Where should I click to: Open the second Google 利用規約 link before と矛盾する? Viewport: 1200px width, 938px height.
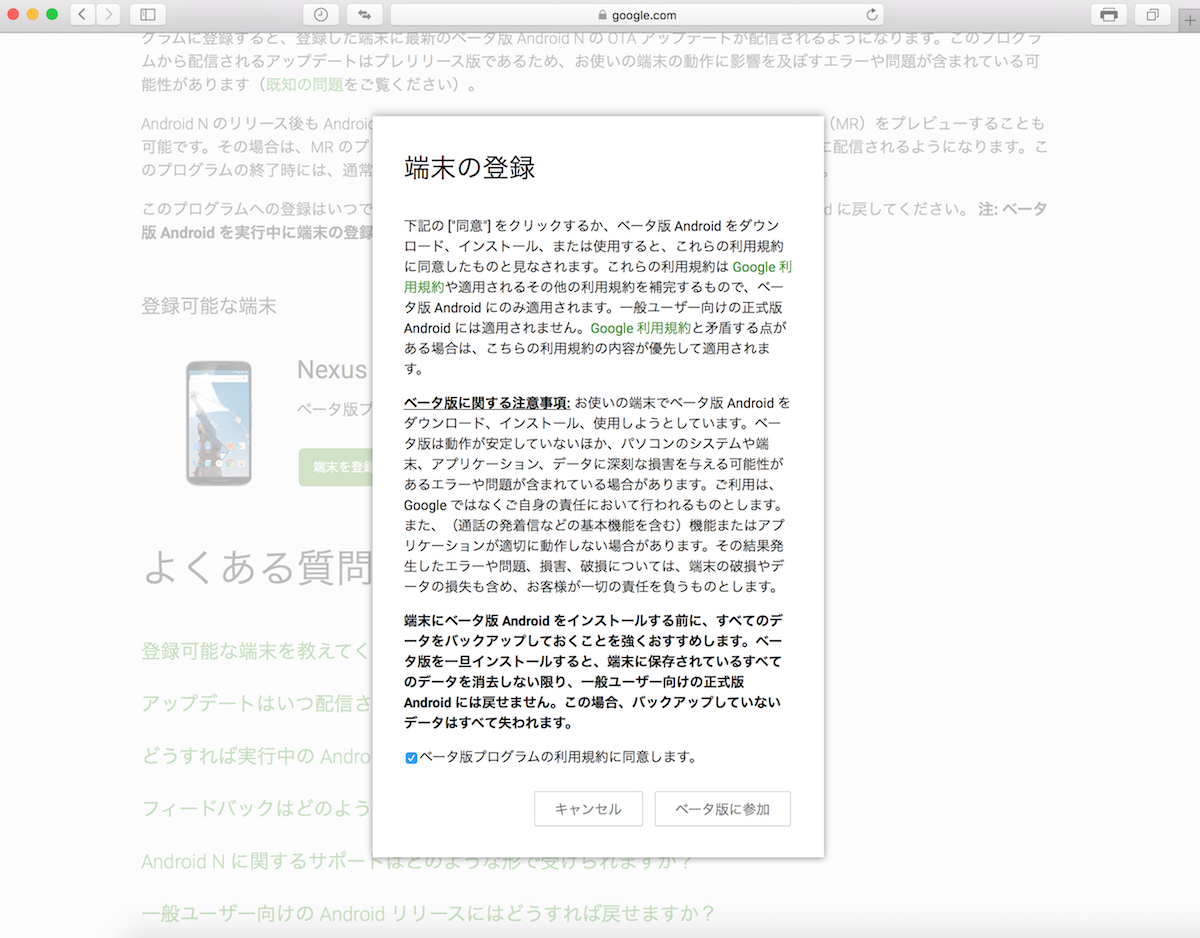[640, 328]
